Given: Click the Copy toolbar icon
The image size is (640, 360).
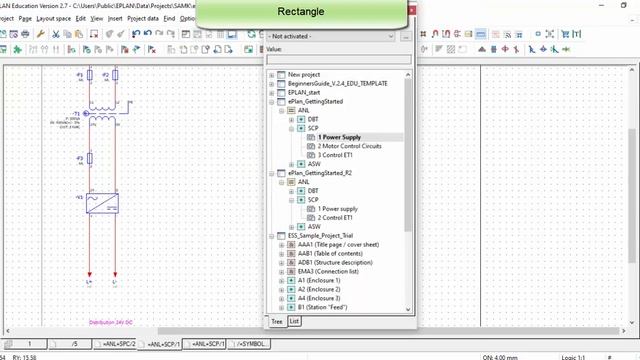Looking at the screenshot, I should [x=67, y=34].
